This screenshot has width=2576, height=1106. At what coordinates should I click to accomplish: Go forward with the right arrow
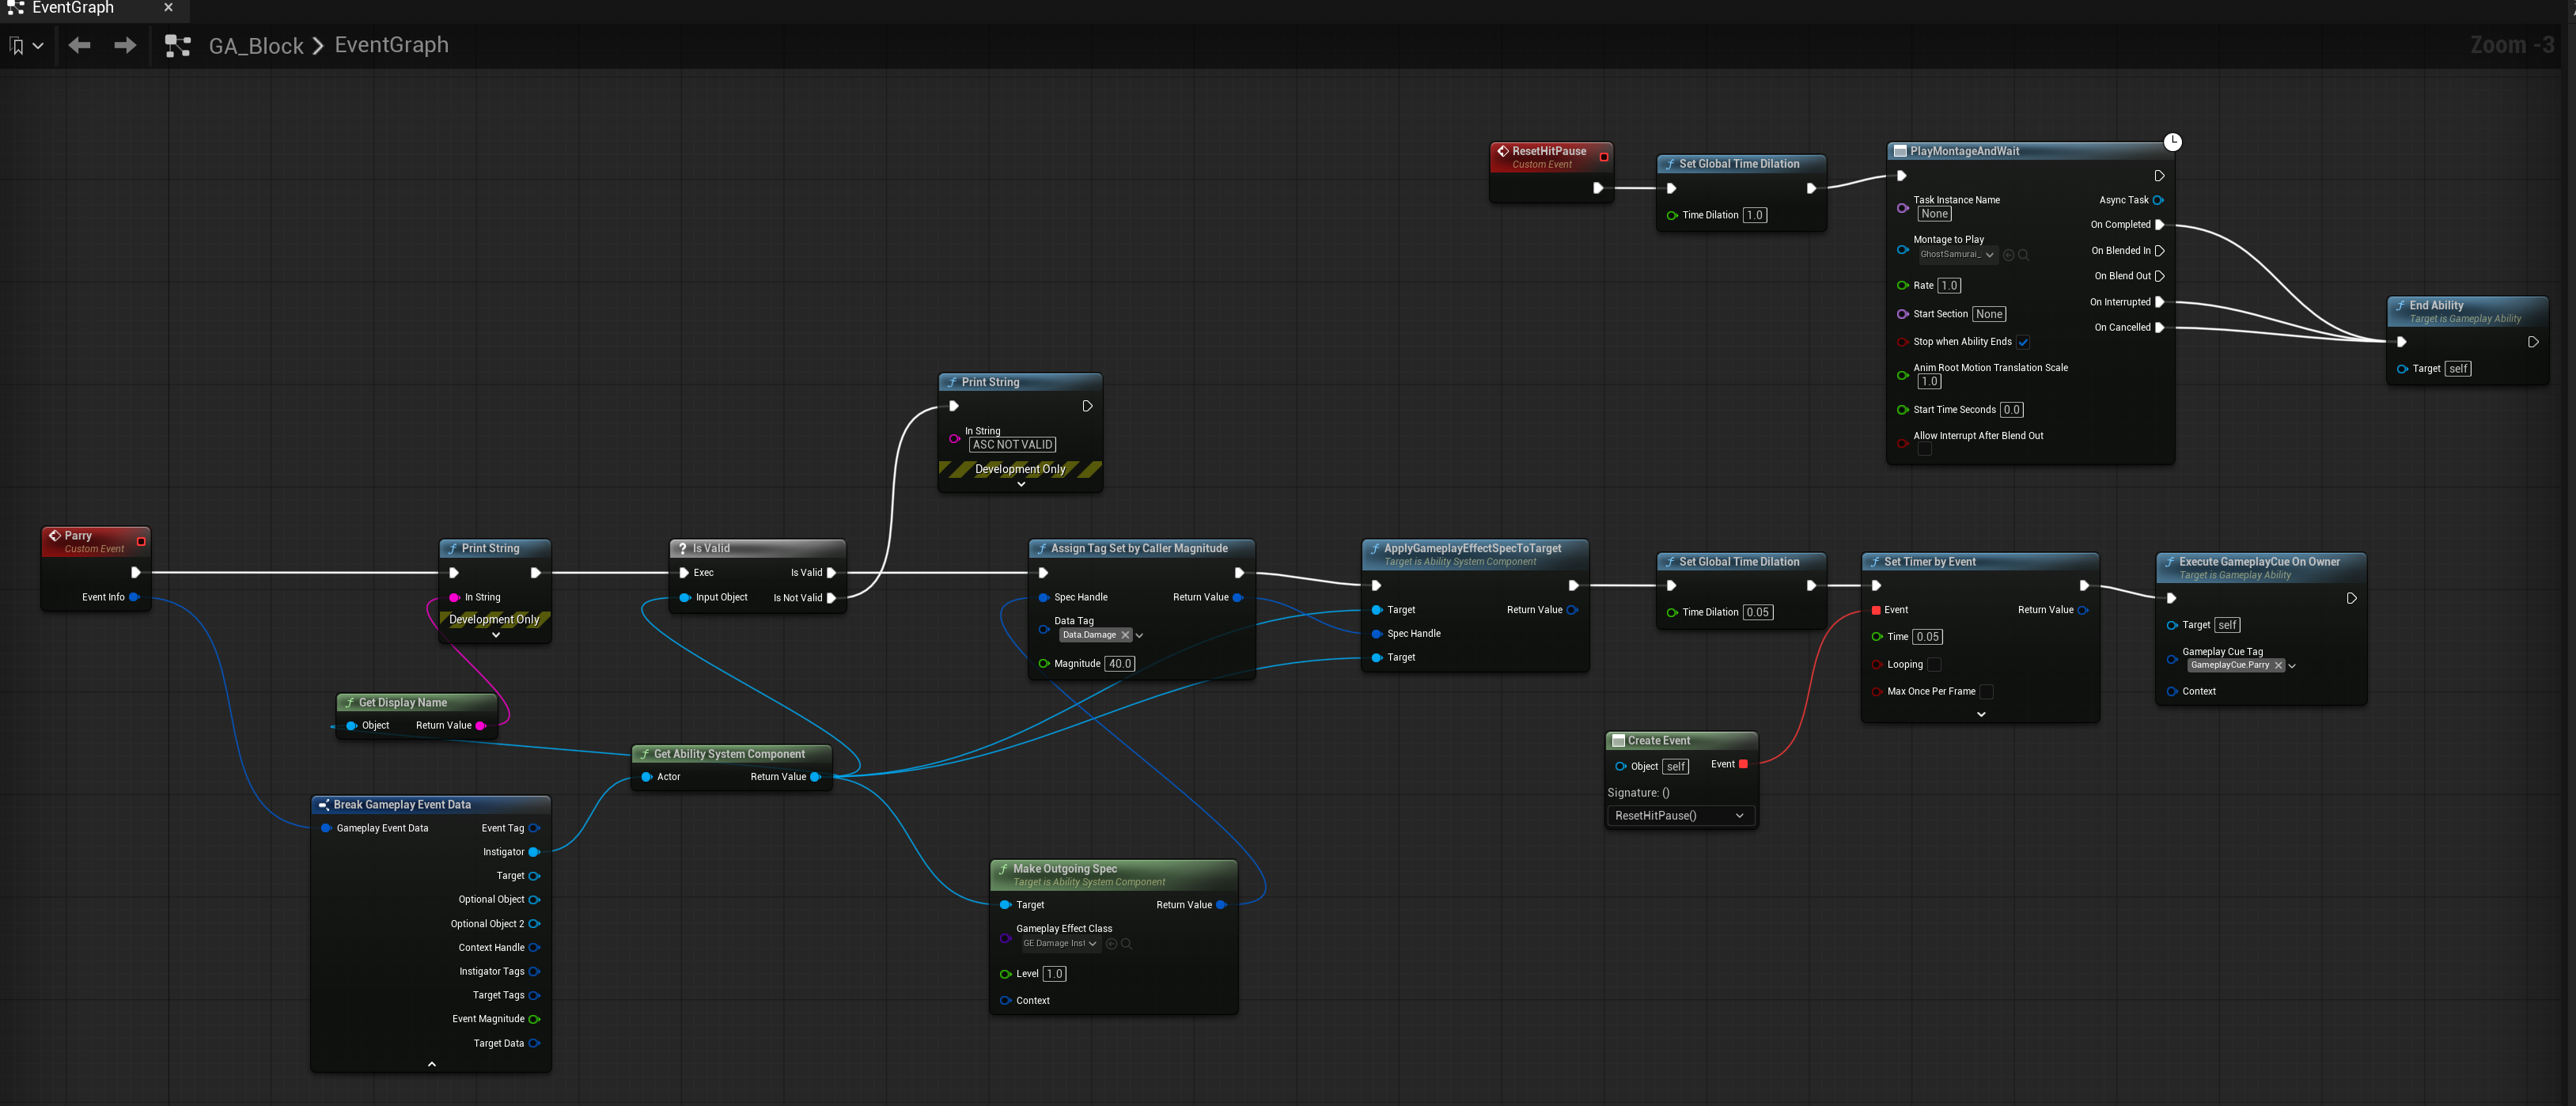125,45
